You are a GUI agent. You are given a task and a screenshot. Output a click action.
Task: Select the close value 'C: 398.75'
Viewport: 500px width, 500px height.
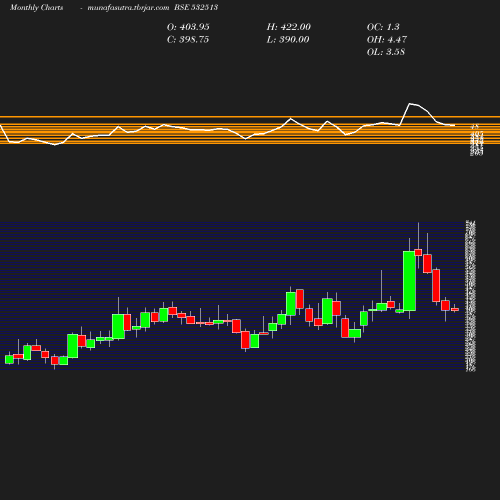click(188, 40)
